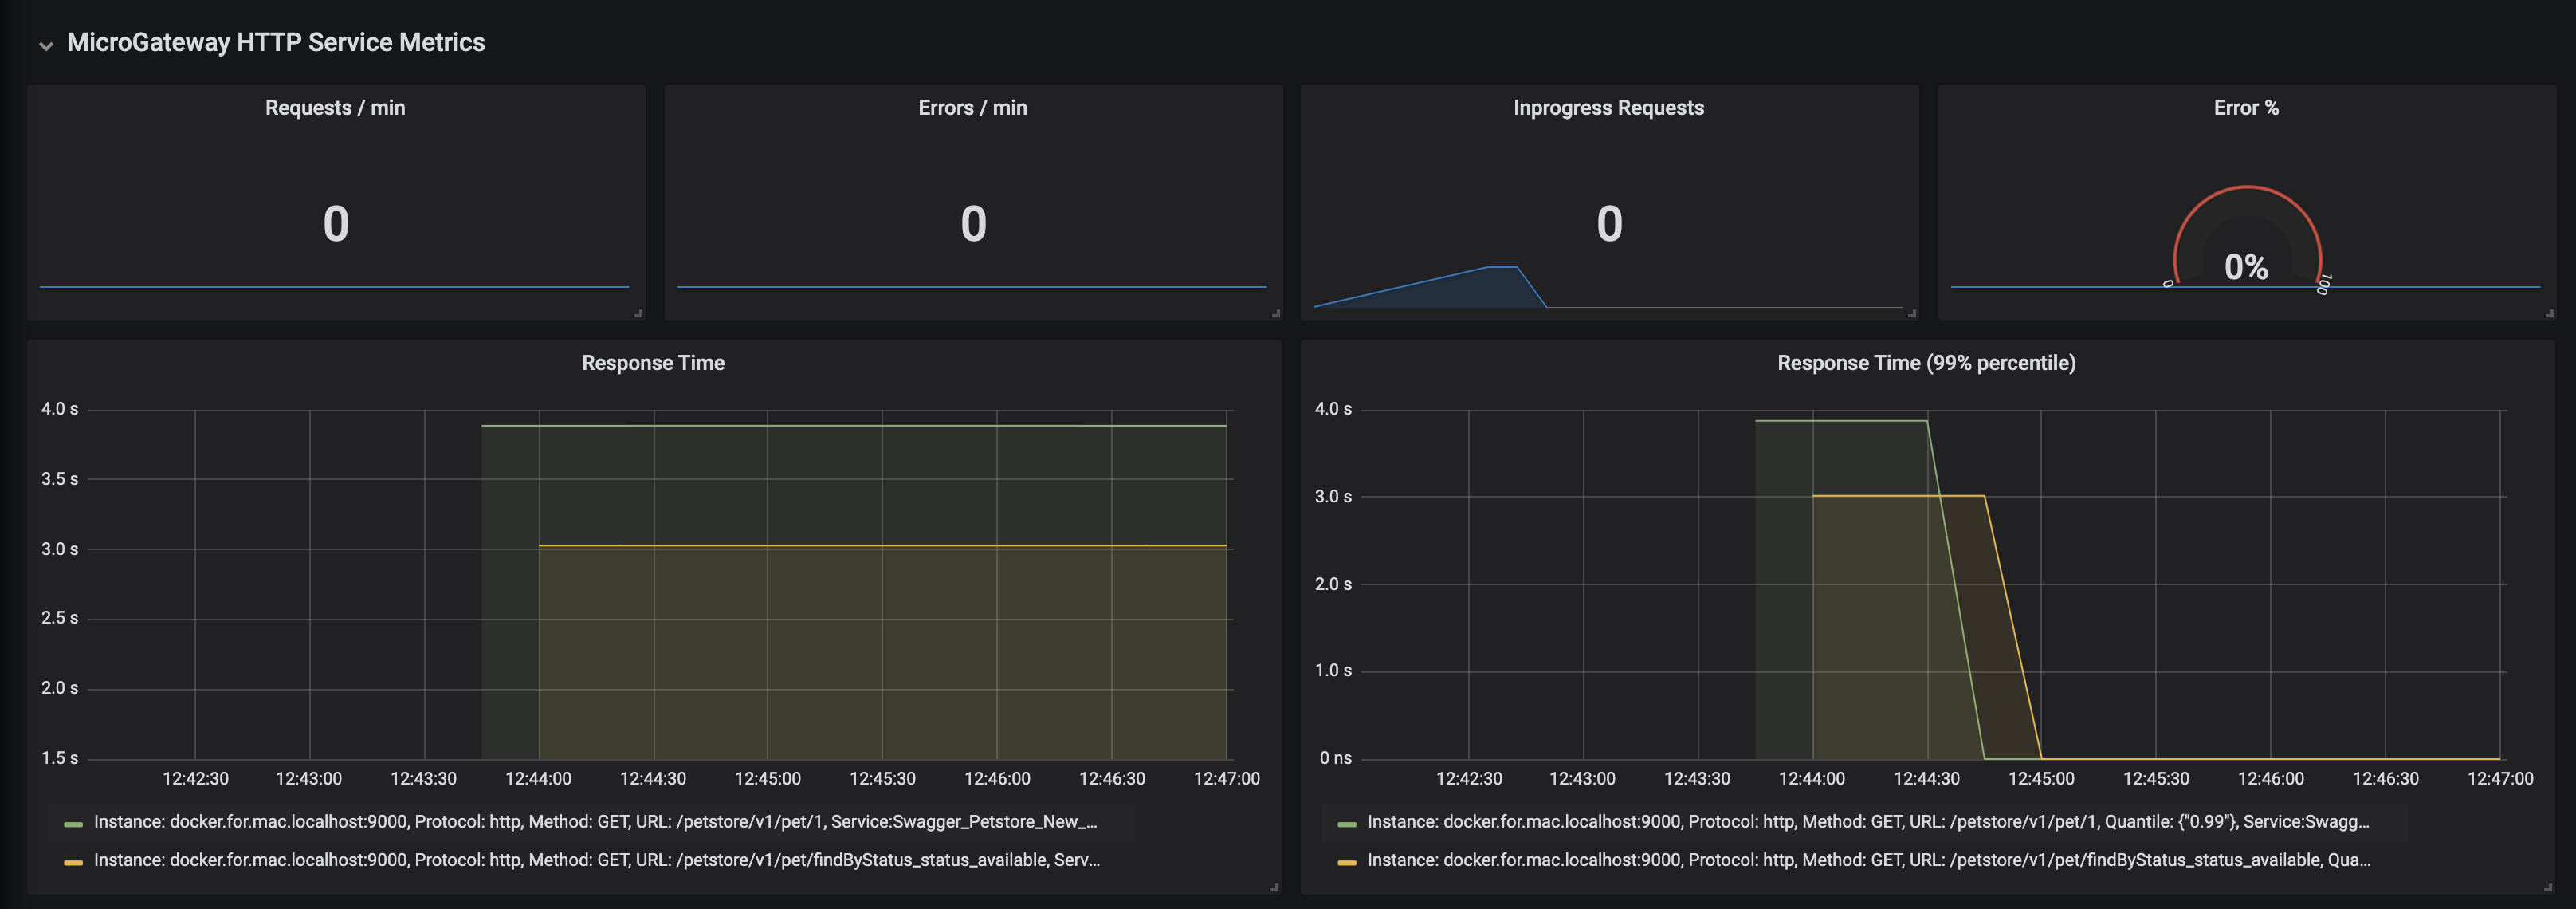
Task: Toggle /petstore/v1/pet/1 Quantile series in percentile legend
Action: (1867, 822)
